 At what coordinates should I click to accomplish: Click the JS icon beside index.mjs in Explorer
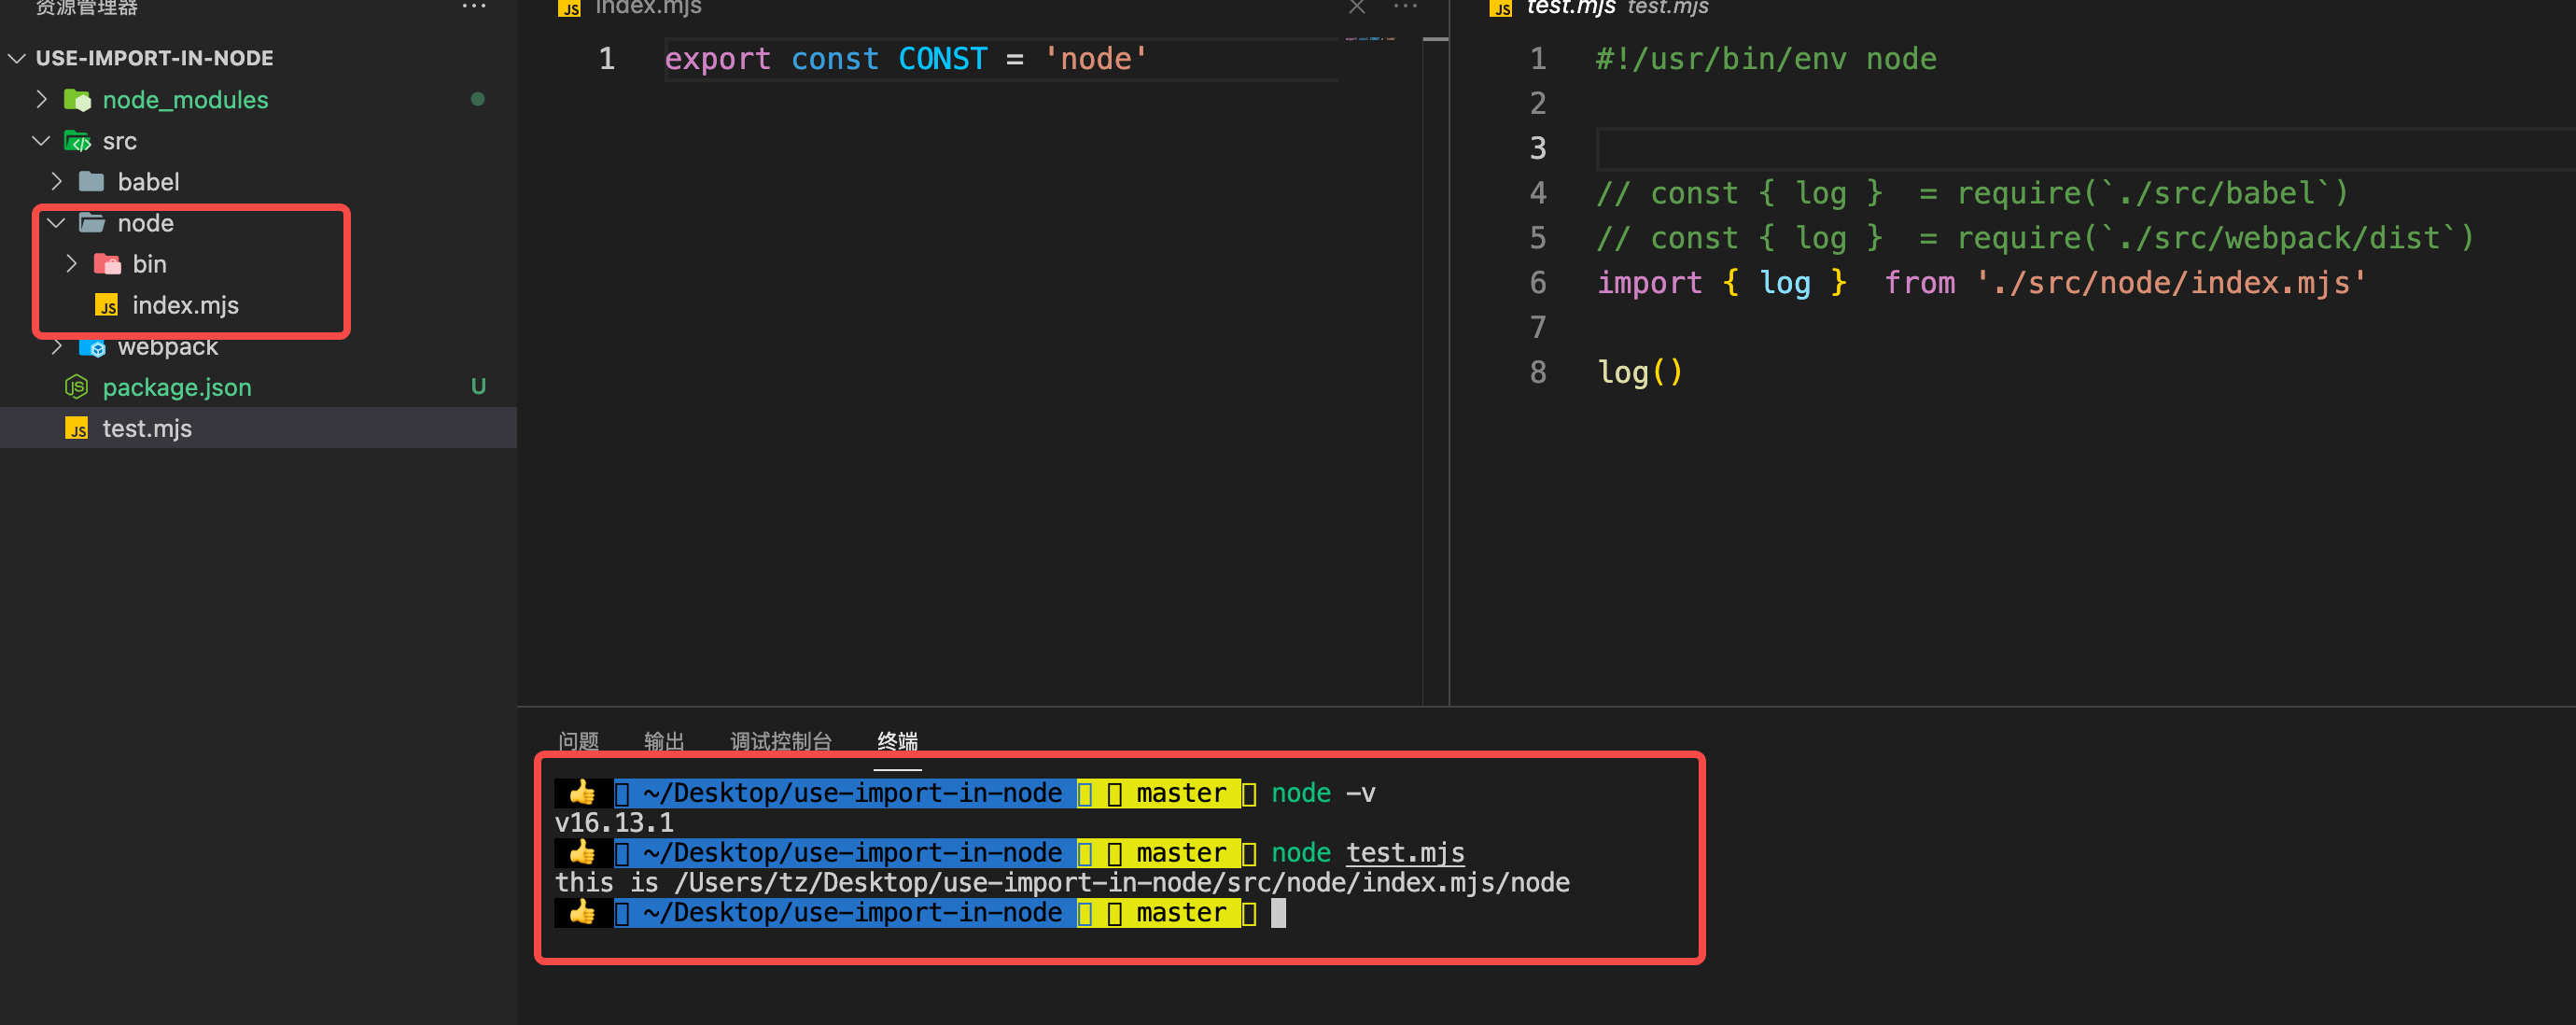click(107, 305)
